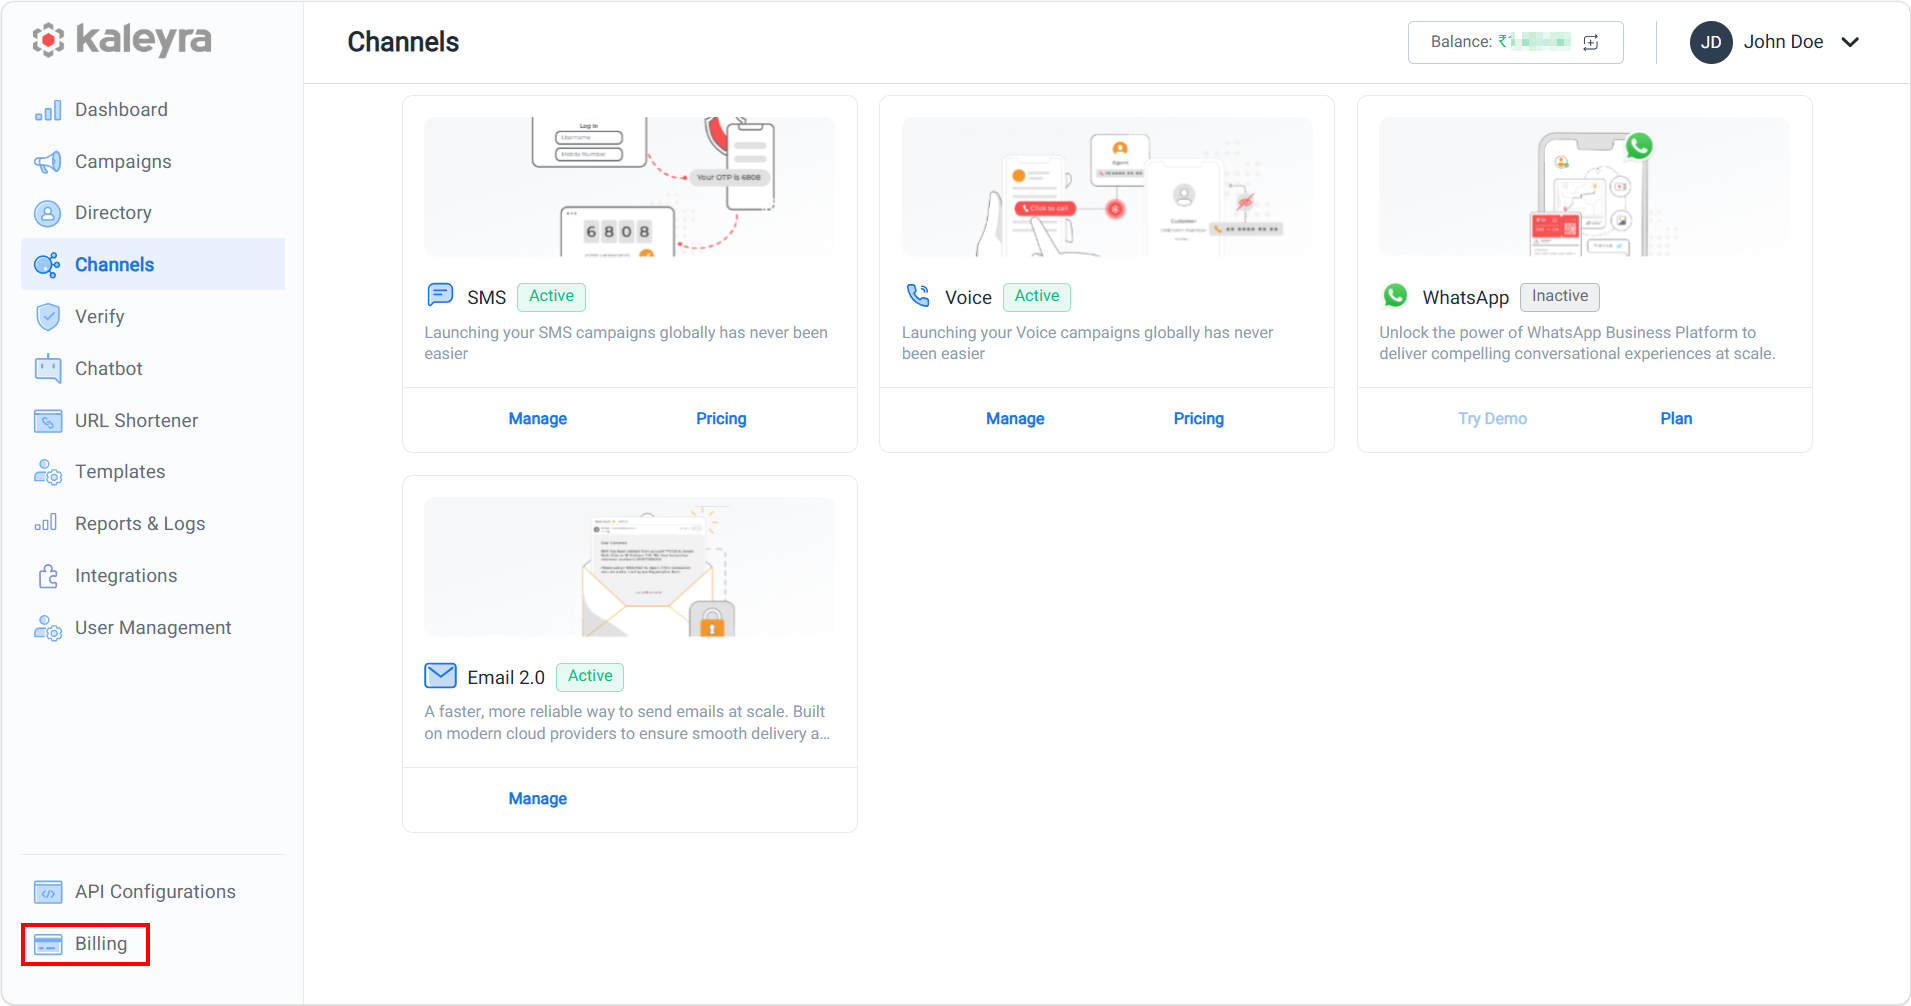The height and width of the screenshot is (1006, 1911).
Task: Click the WhatsApp card illustration
Action: 1584,187
